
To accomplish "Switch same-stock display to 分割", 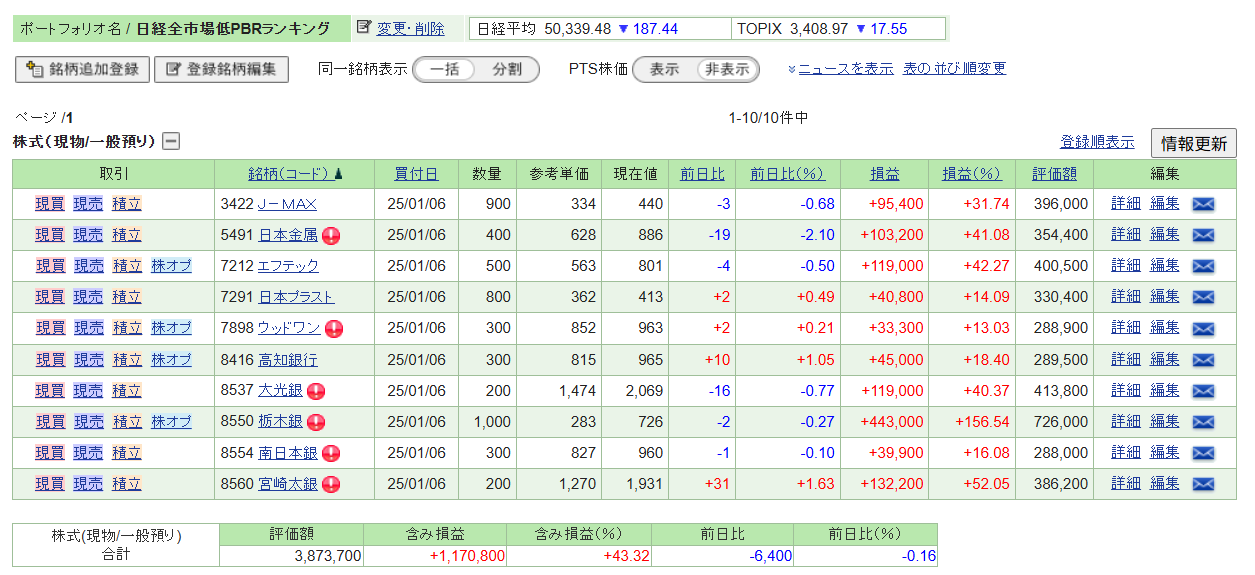I will (506, 69).
